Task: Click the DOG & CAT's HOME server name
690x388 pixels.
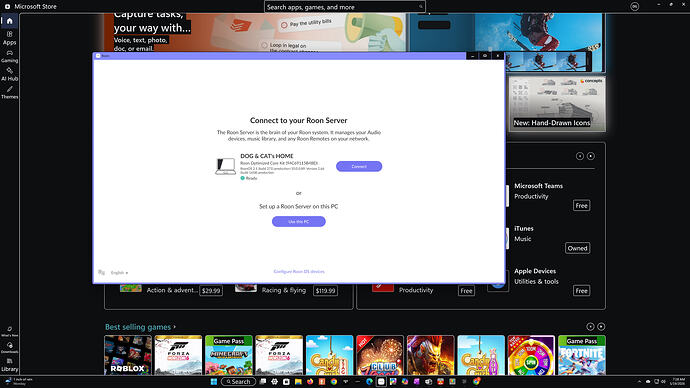Action: coord(267,156)
